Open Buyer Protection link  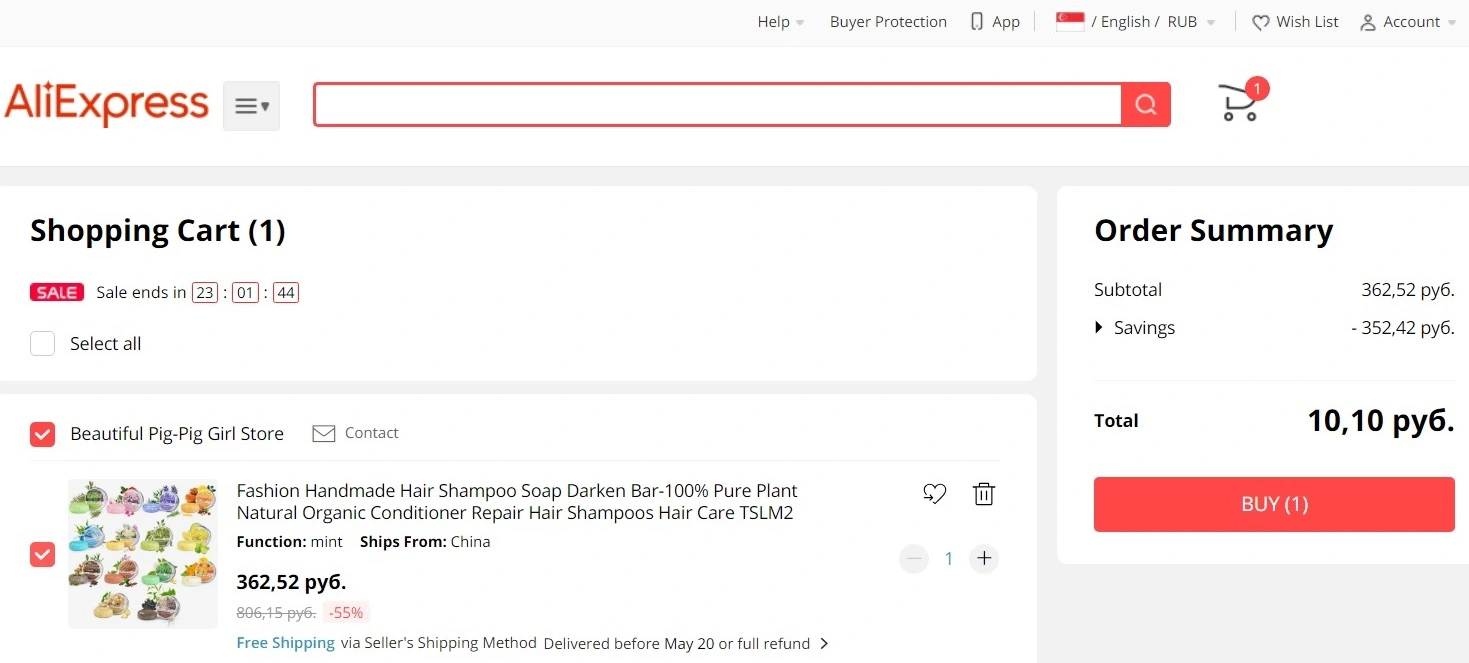(x=888, y=22)
